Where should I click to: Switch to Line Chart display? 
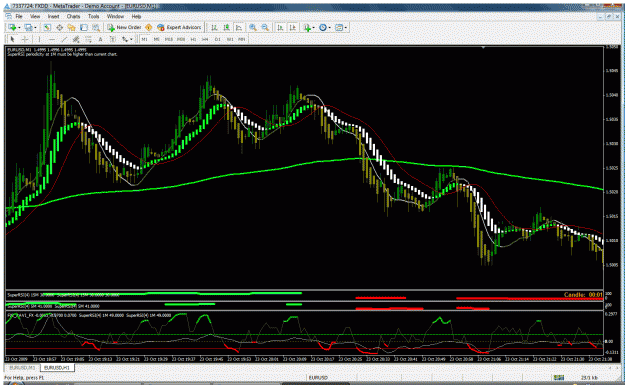239,28
